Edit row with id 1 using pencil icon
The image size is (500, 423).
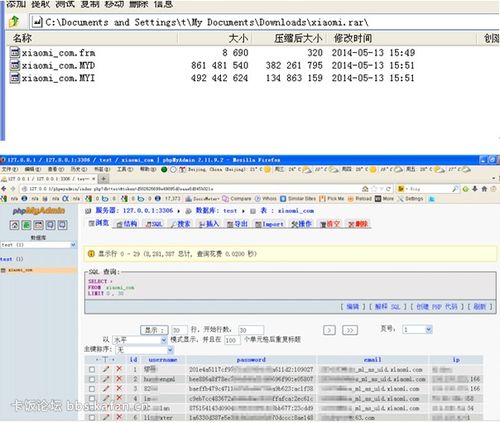tap(106, 369)
